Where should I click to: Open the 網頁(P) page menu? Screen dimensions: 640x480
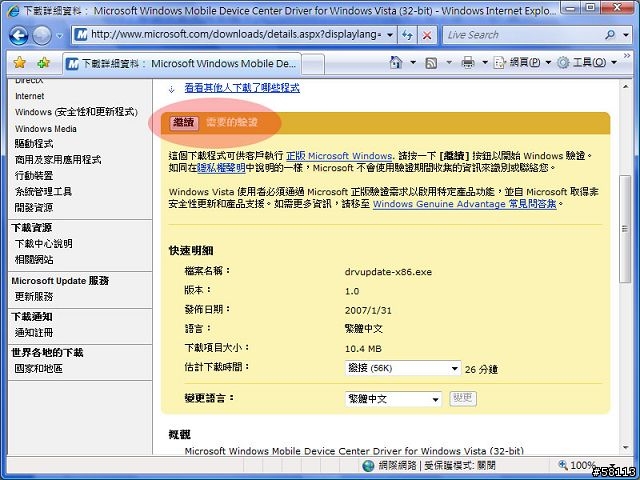tap(522, 62)
